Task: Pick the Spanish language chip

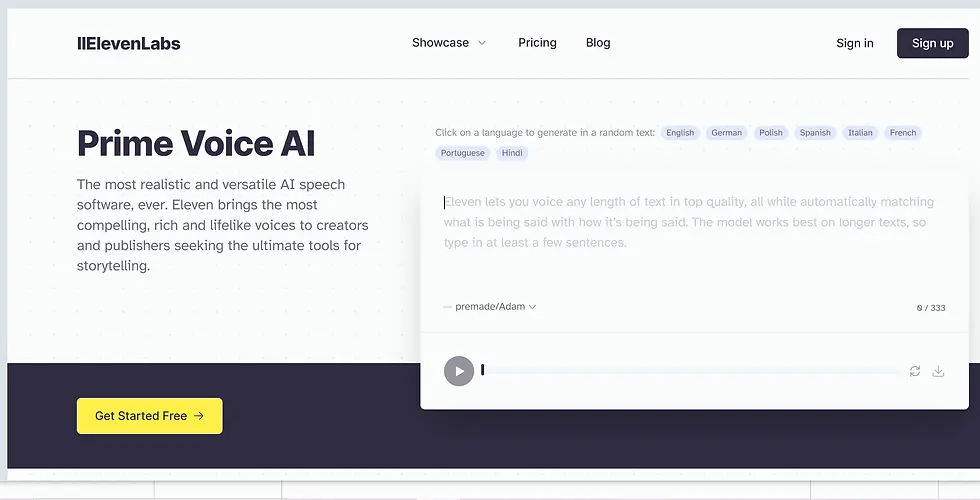Action: [815, 132]
